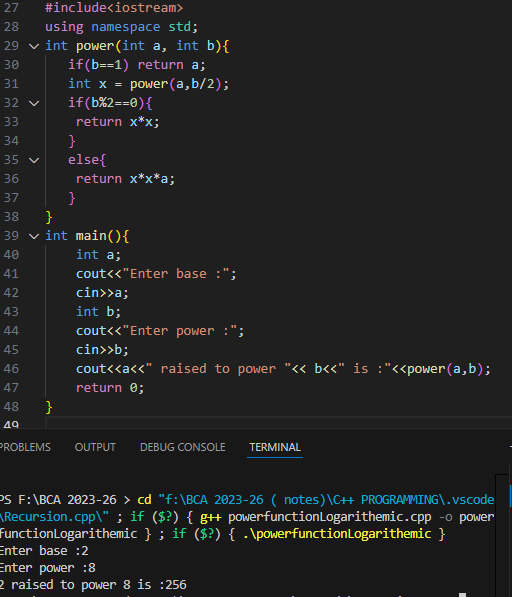Viewport: 512px width, 597px height.
Task: Collapse the main function fold at line 39
Action: (34, 236)
